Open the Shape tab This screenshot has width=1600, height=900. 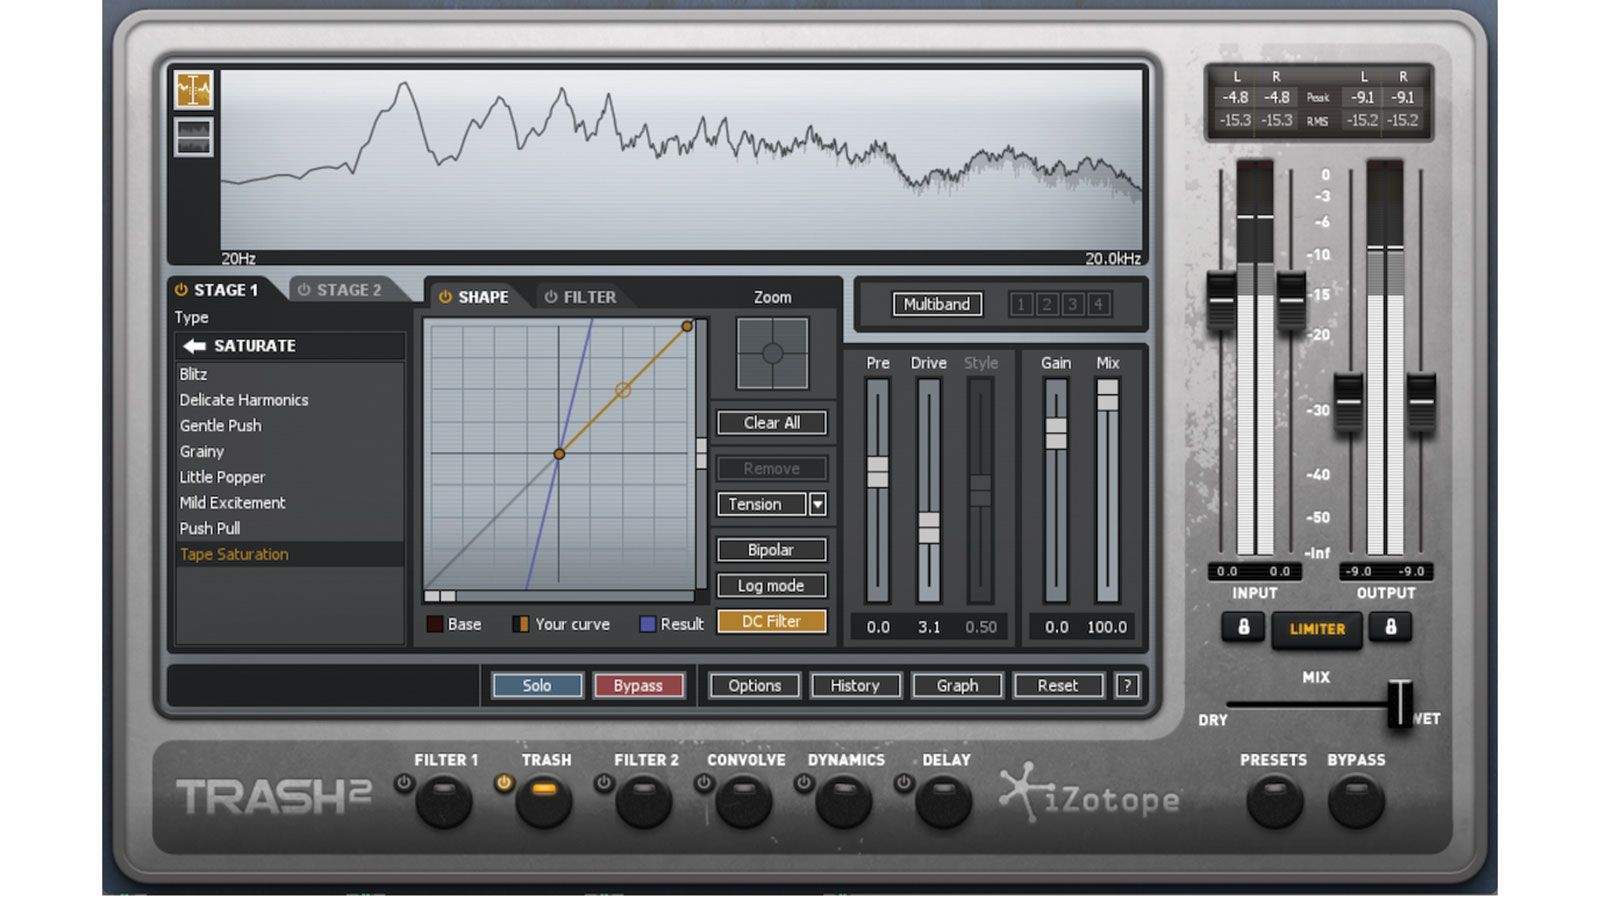[482, 297]
